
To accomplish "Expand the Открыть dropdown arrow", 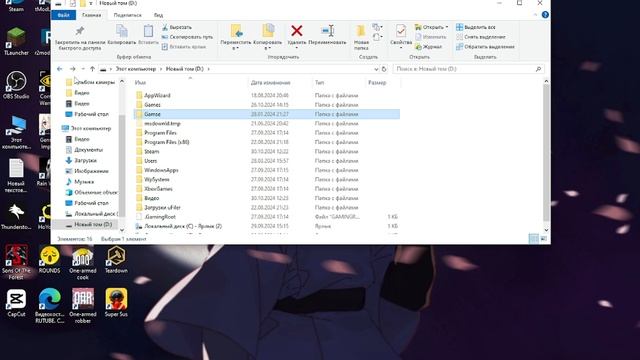I will [x=447, y=27].
